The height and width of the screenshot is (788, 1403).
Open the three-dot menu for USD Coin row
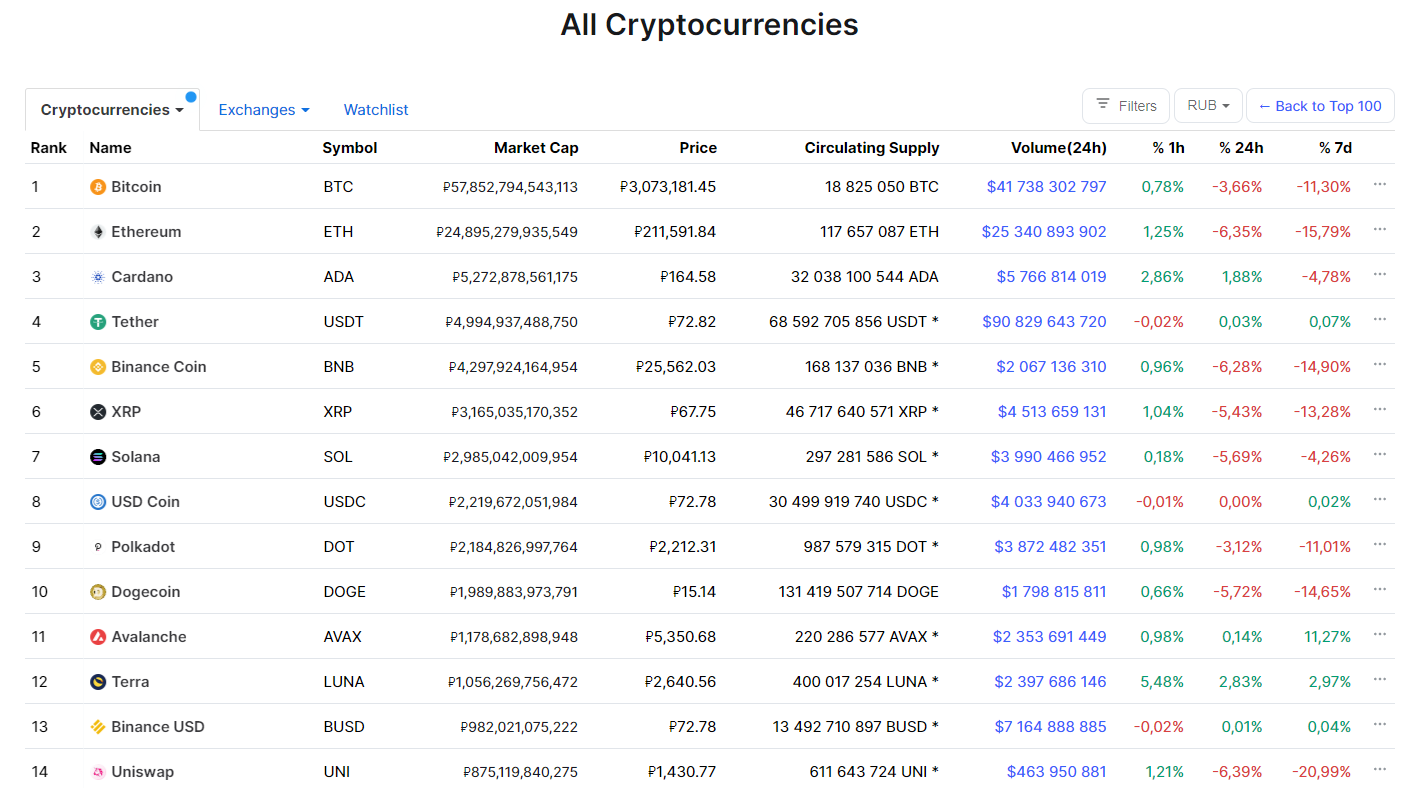[x=1380, y=500]
